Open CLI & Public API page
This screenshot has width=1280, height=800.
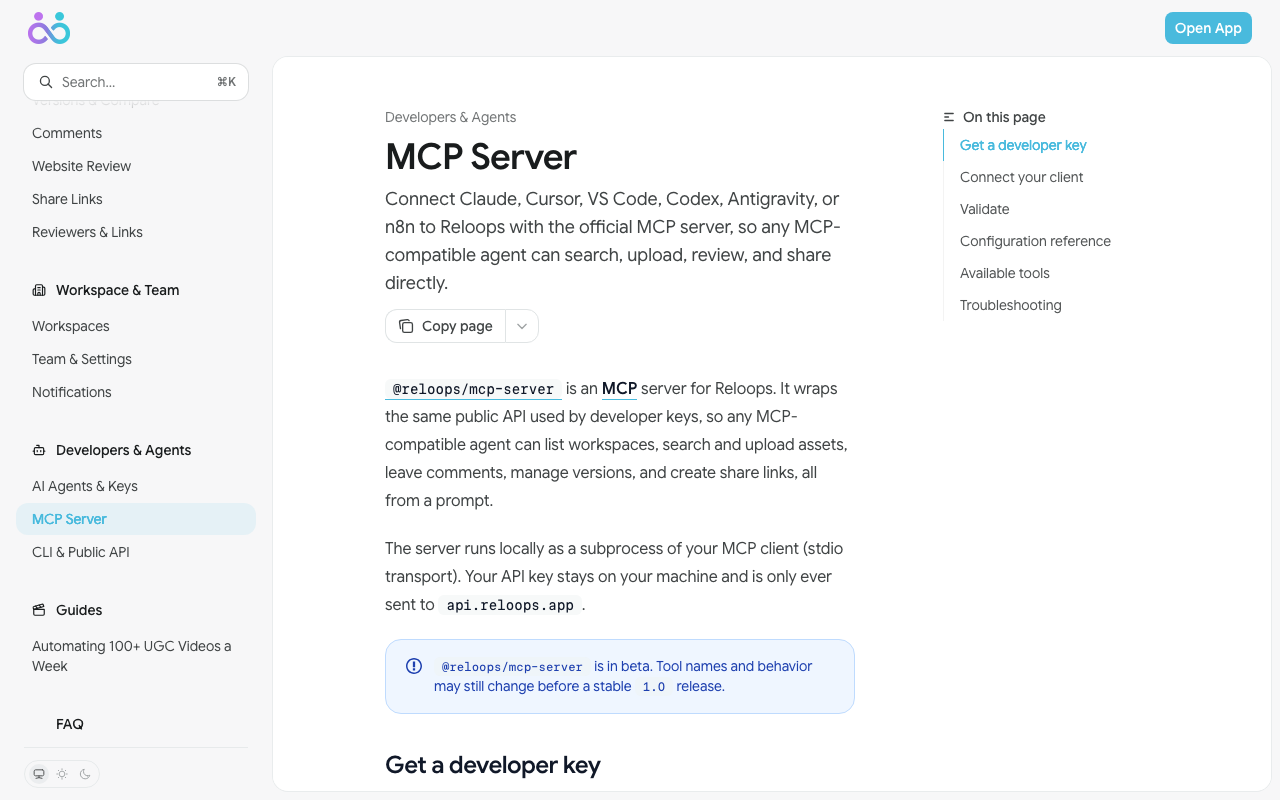click(81, 552)
